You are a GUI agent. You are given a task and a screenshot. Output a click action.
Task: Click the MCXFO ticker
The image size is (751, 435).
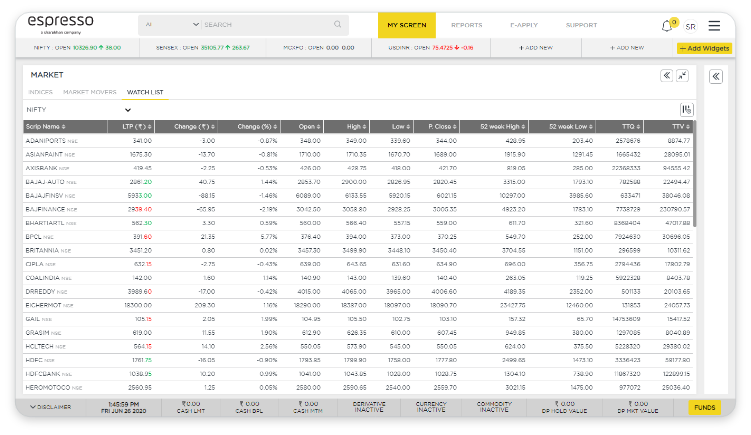pyautogui.click(x=319, y=48)
